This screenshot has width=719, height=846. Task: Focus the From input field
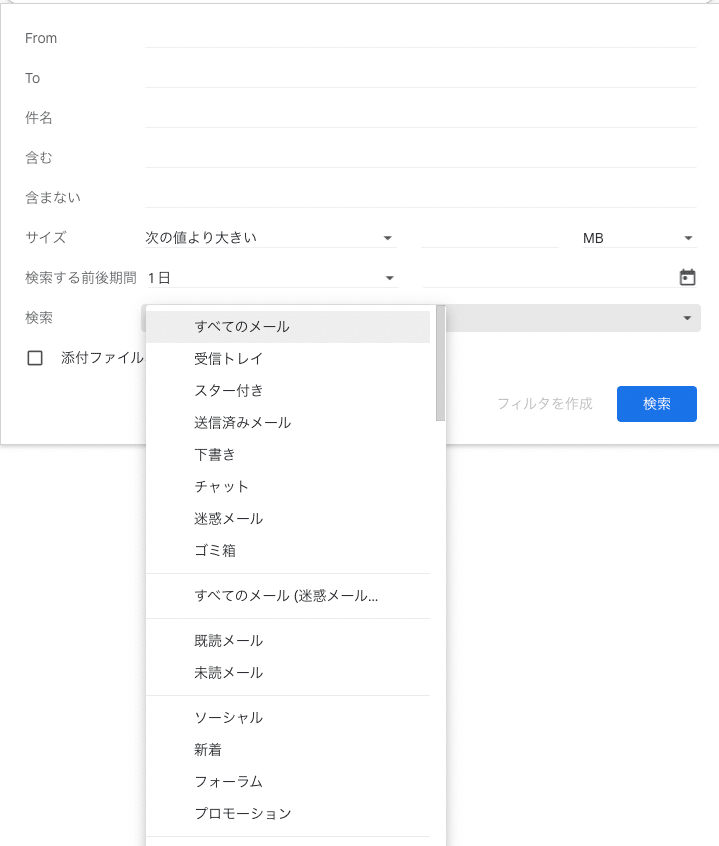(421, 38)
